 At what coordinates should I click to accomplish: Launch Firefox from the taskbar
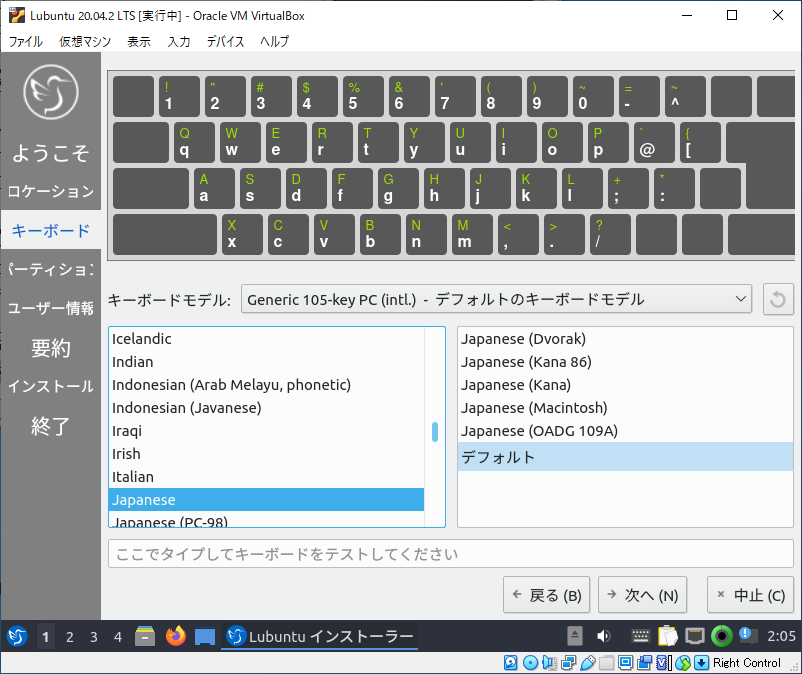pyautogui.click(x=175, y=637)
